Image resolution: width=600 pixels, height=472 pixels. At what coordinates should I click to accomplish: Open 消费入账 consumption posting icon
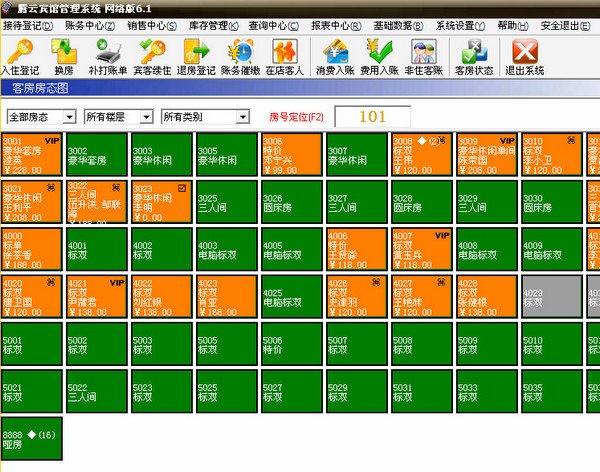coord(335,57)
